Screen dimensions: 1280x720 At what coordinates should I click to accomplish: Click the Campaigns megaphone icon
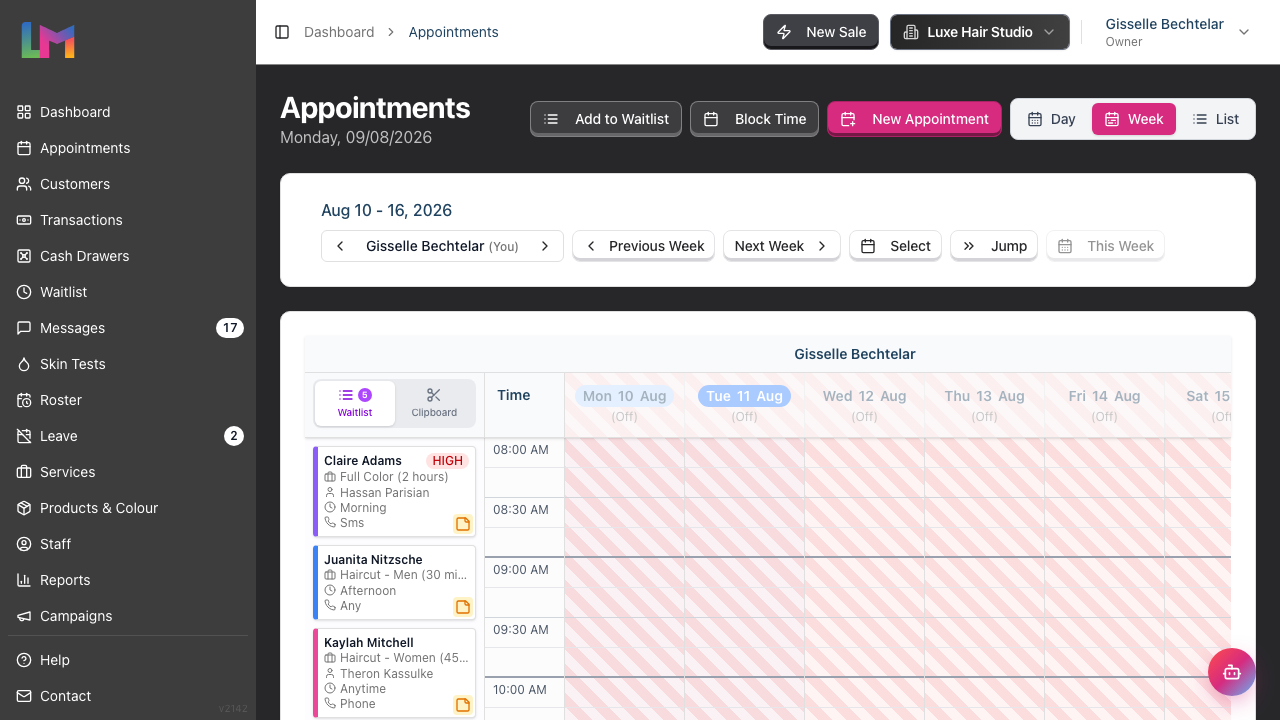(x=24, y=616)
